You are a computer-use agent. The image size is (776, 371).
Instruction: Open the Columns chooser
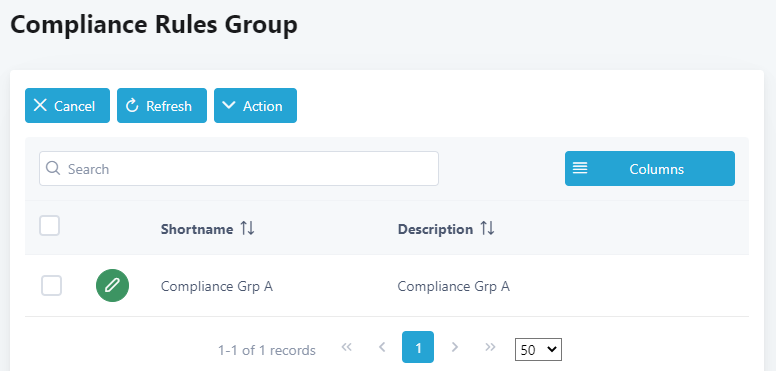pyautogui.click(x=650, y=169)
